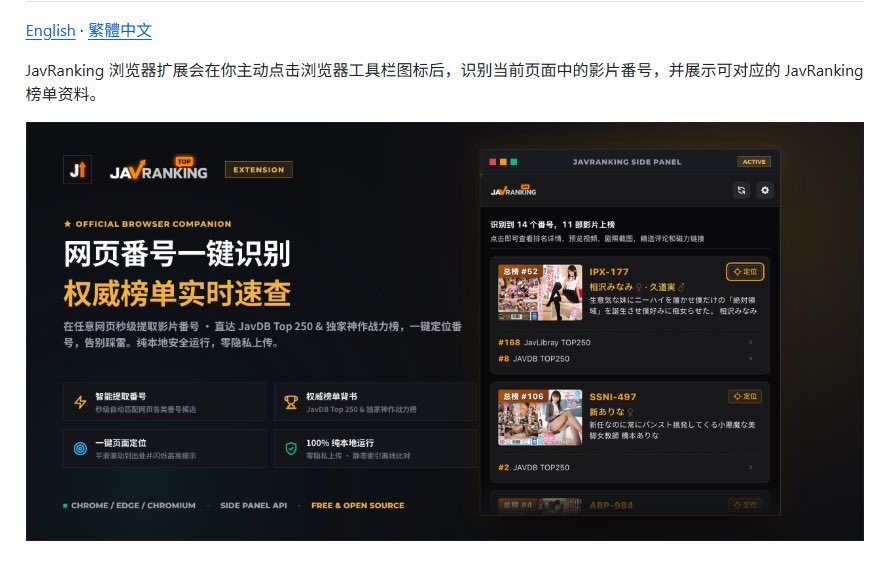
Task: Click the ACTIVE status badge
Action: [753, 162]
